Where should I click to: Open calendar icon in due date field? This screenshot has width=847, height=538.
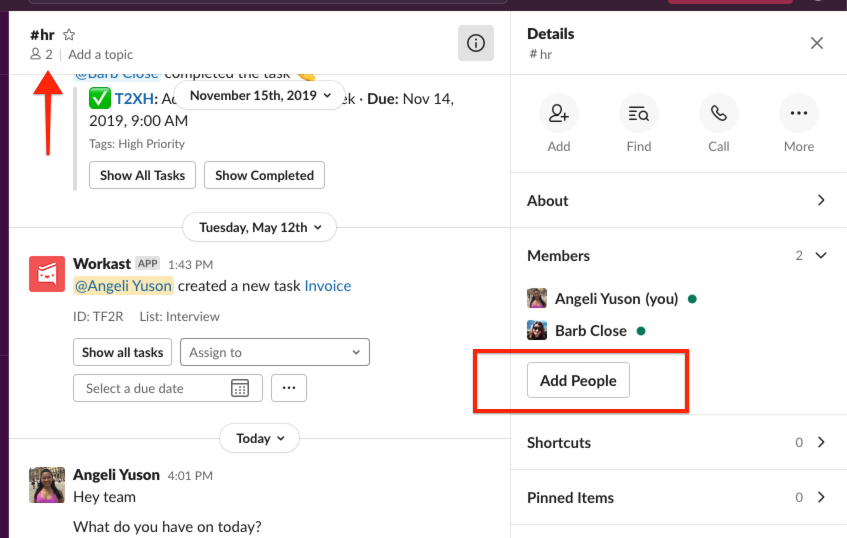[x=240, y=388]
